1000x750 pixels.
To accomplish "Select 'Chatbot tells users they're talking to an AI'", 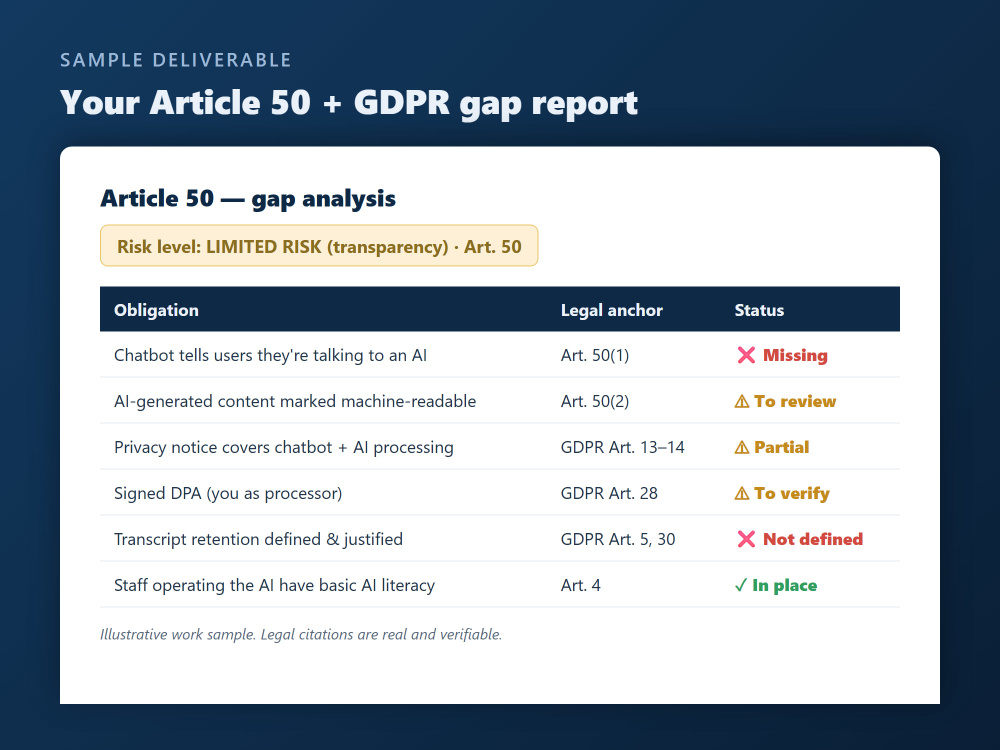I will pyautogui.click(x=270, y=355).
